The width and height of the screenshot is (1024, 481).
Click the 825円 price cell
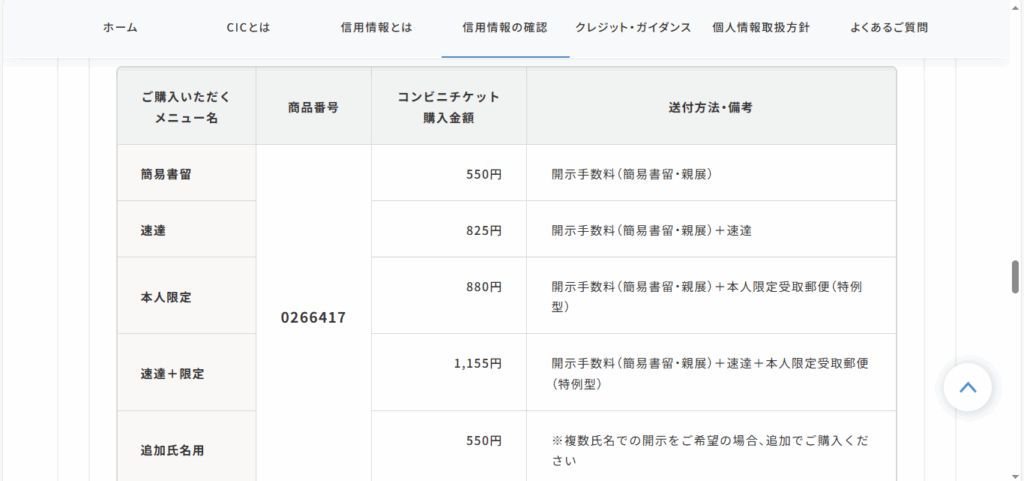point(449,230)
